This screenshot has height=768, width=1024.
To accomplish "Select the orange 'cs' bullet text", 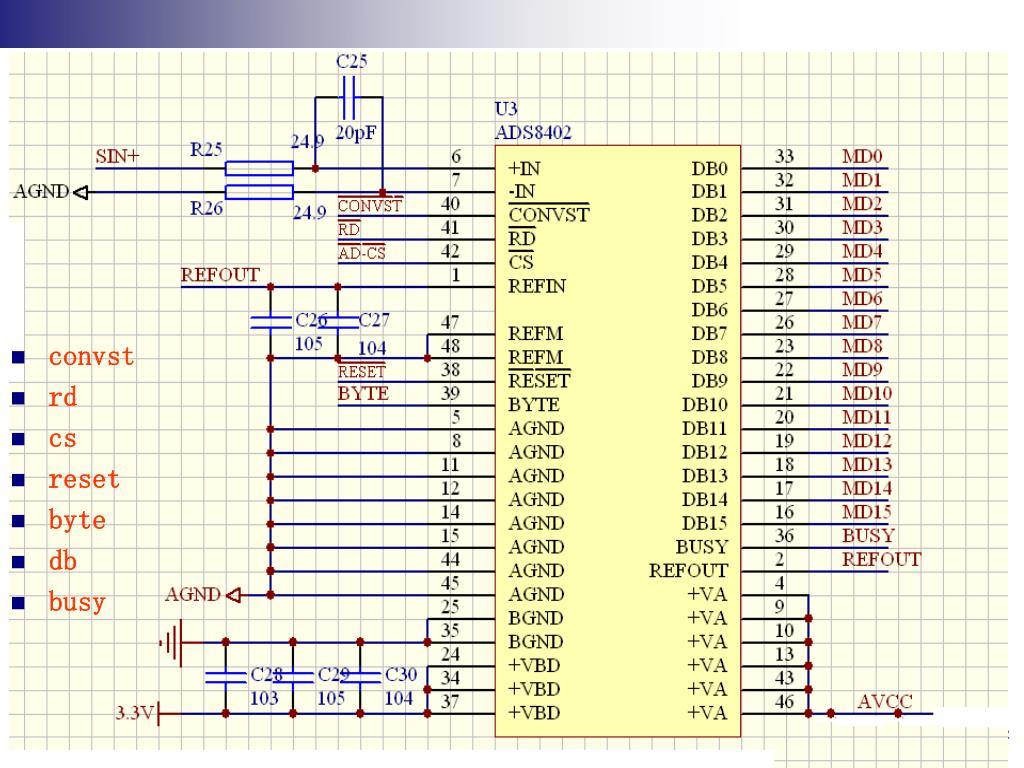I will coord(63,438).
